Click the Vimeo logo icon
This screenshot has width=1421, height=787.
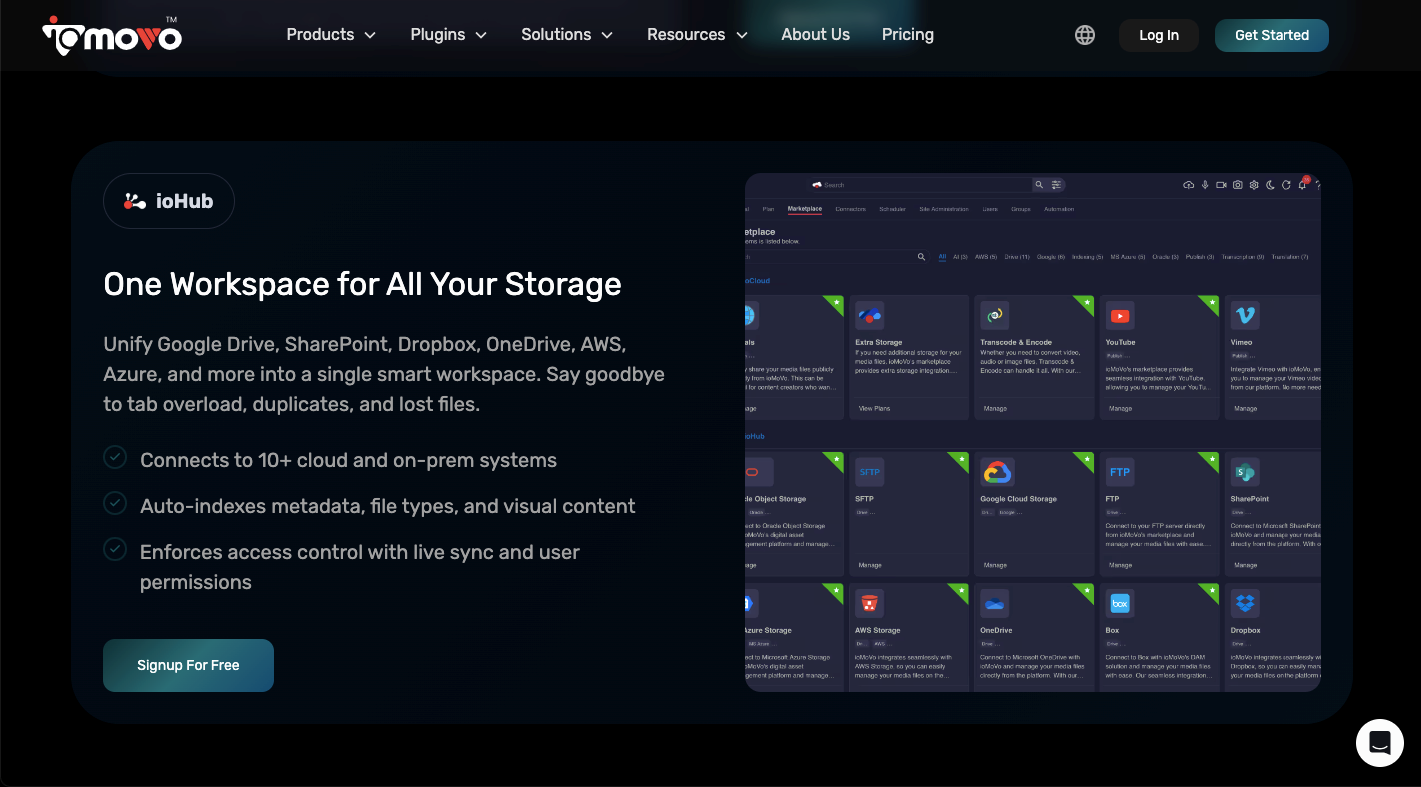[1245, 316]
